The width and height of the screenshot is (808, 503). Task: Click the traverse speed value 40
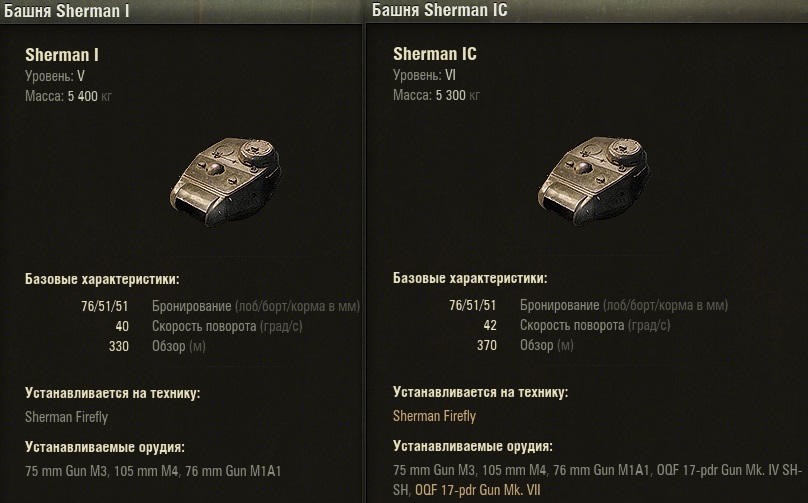(x=121, y=325)
